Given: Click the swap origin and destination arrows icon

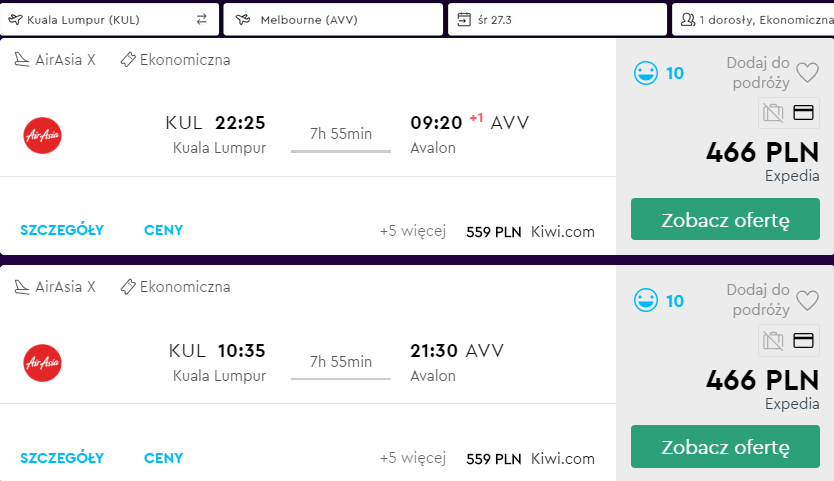Looking at the screenshot, I should click(201, 19).
